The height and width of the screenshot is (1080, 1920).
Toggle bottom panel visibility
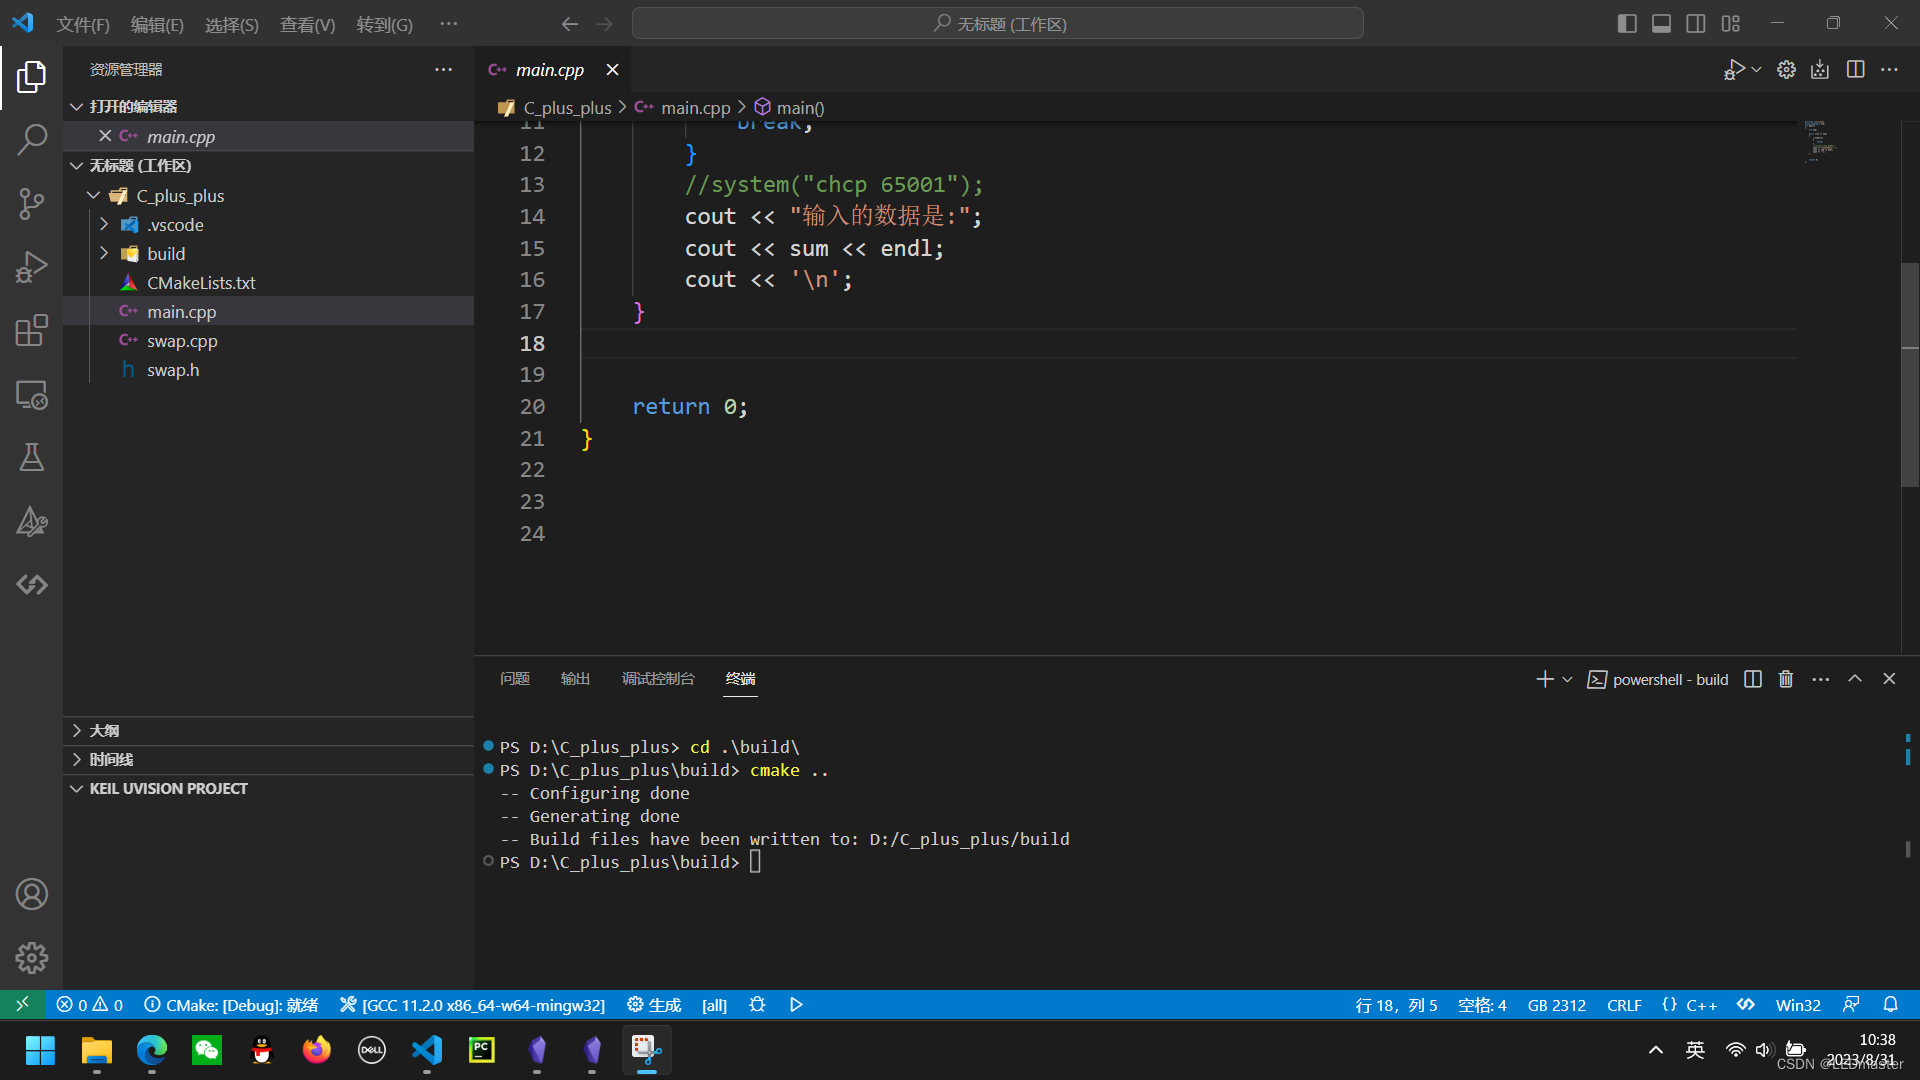point(1661,23)
